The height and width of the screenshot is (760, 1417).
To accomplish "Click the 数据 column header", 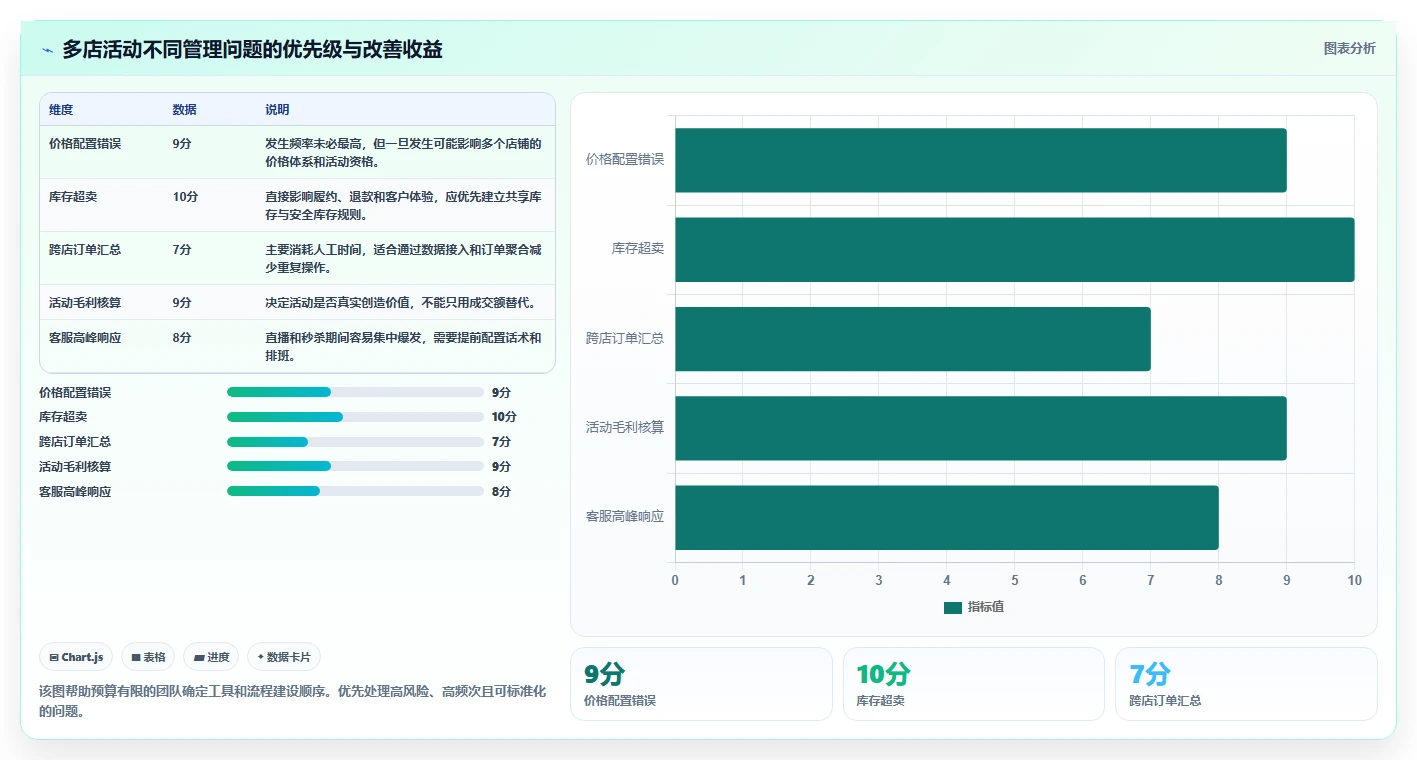I will click(x=185, y=110).
